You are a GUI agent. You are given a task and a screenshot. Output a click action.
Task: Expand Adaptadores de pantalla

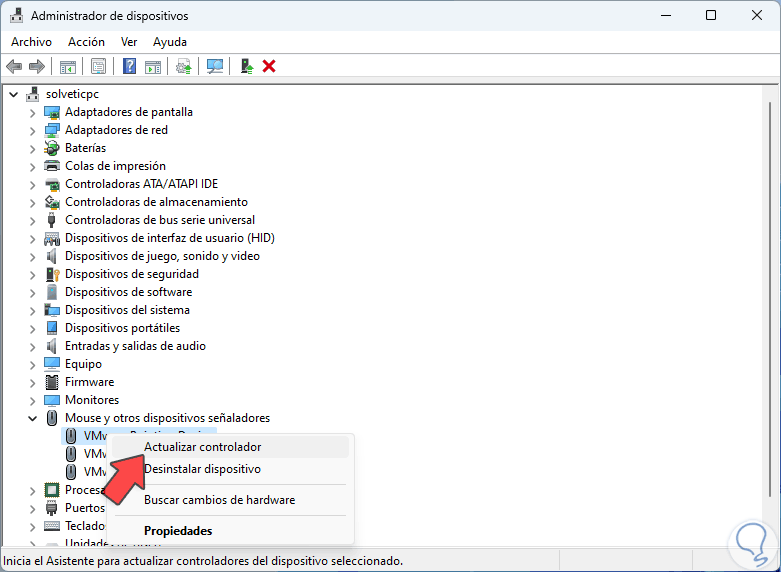[32, 113]
